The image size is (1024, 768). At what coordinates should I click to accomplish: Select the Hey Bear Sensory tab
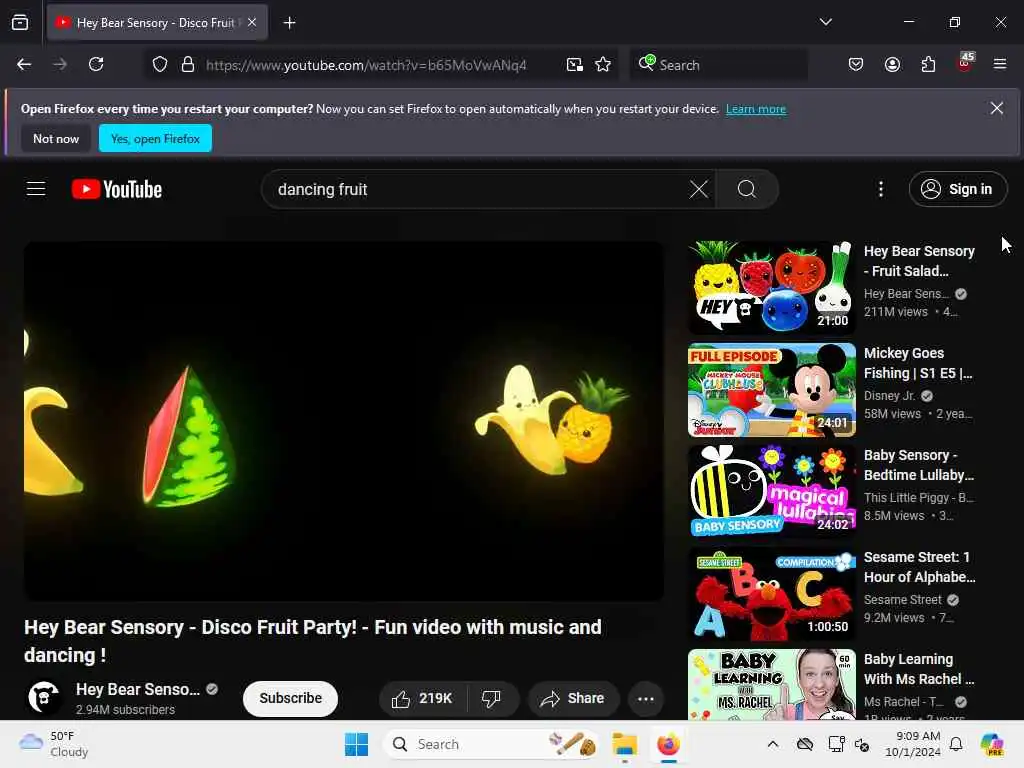[157, 22]
